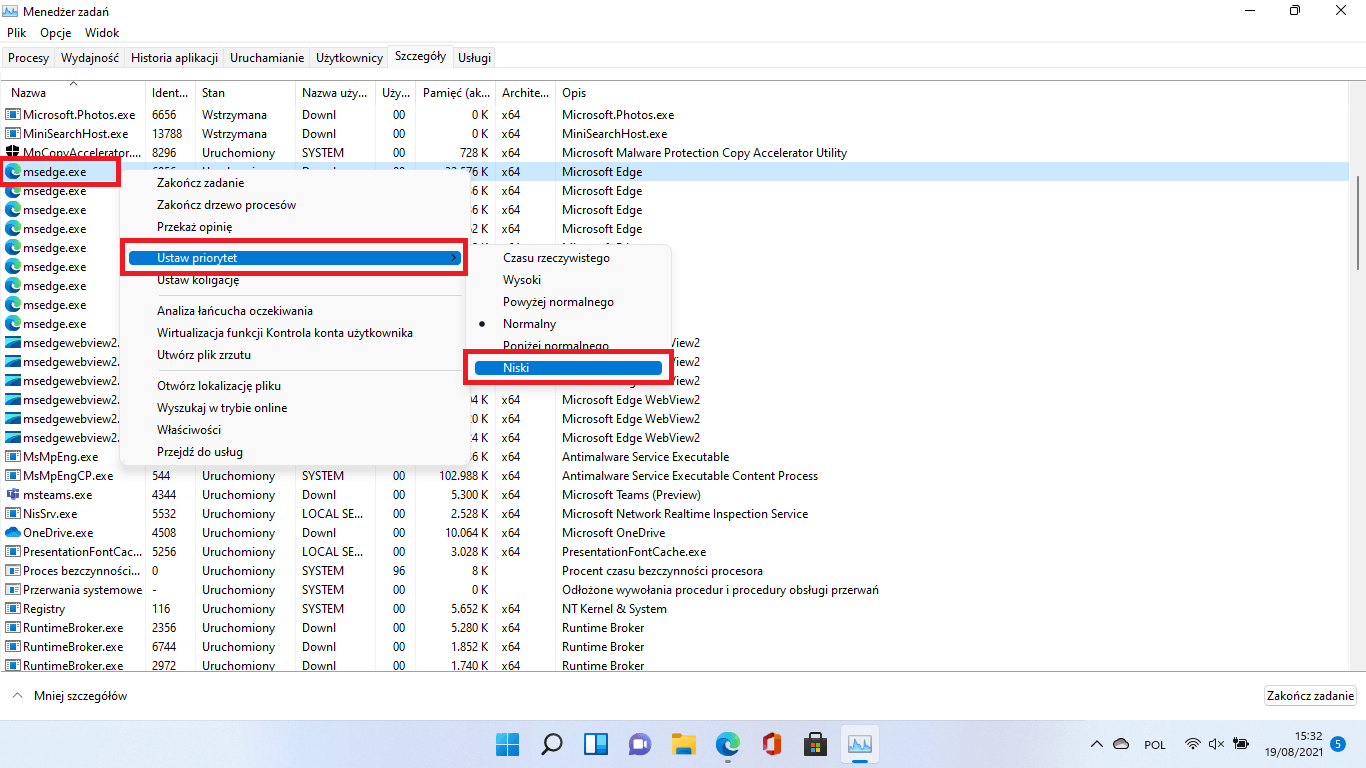
Task: Click the POL language indicator
Action: tap(1155, 745)
